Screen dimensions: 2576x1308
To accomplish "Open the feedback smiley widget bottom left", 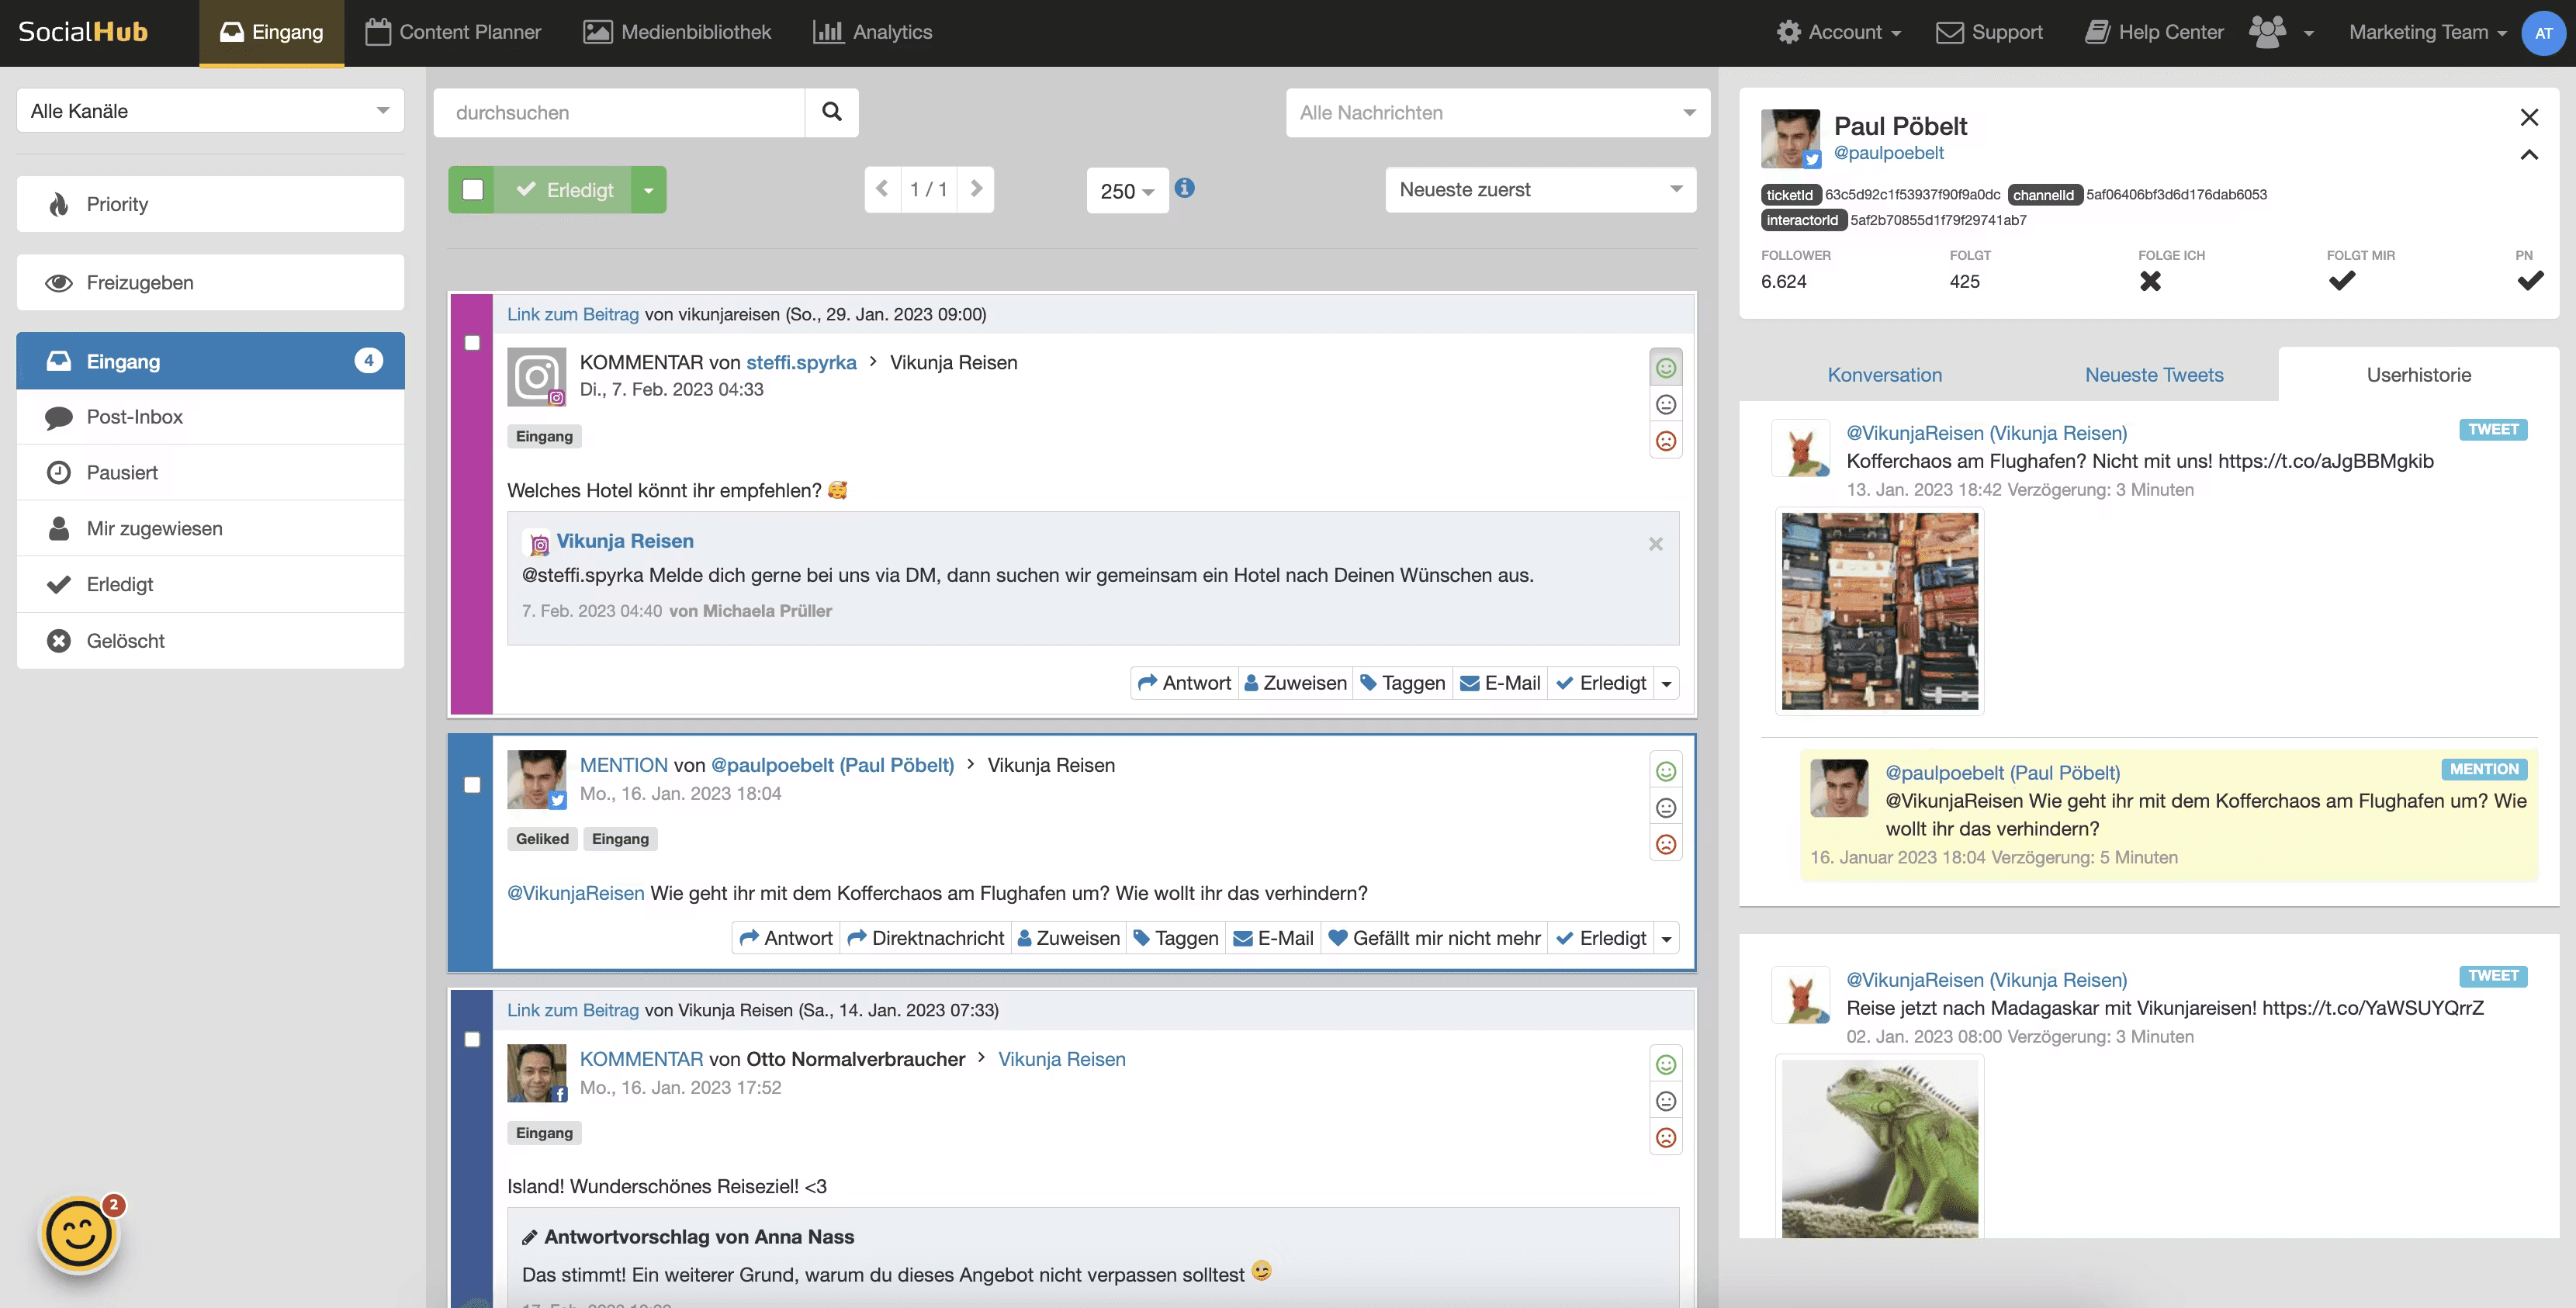I will click(78, 1235).
